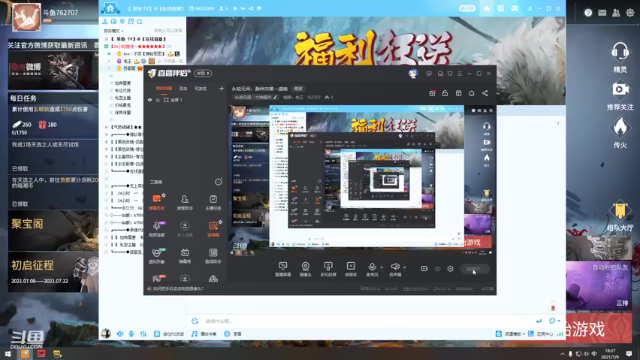Open the bell notification icon in streaming companion
Image resolution: width=640 pixels, height=360 pixels.
[x=471, y=93]
